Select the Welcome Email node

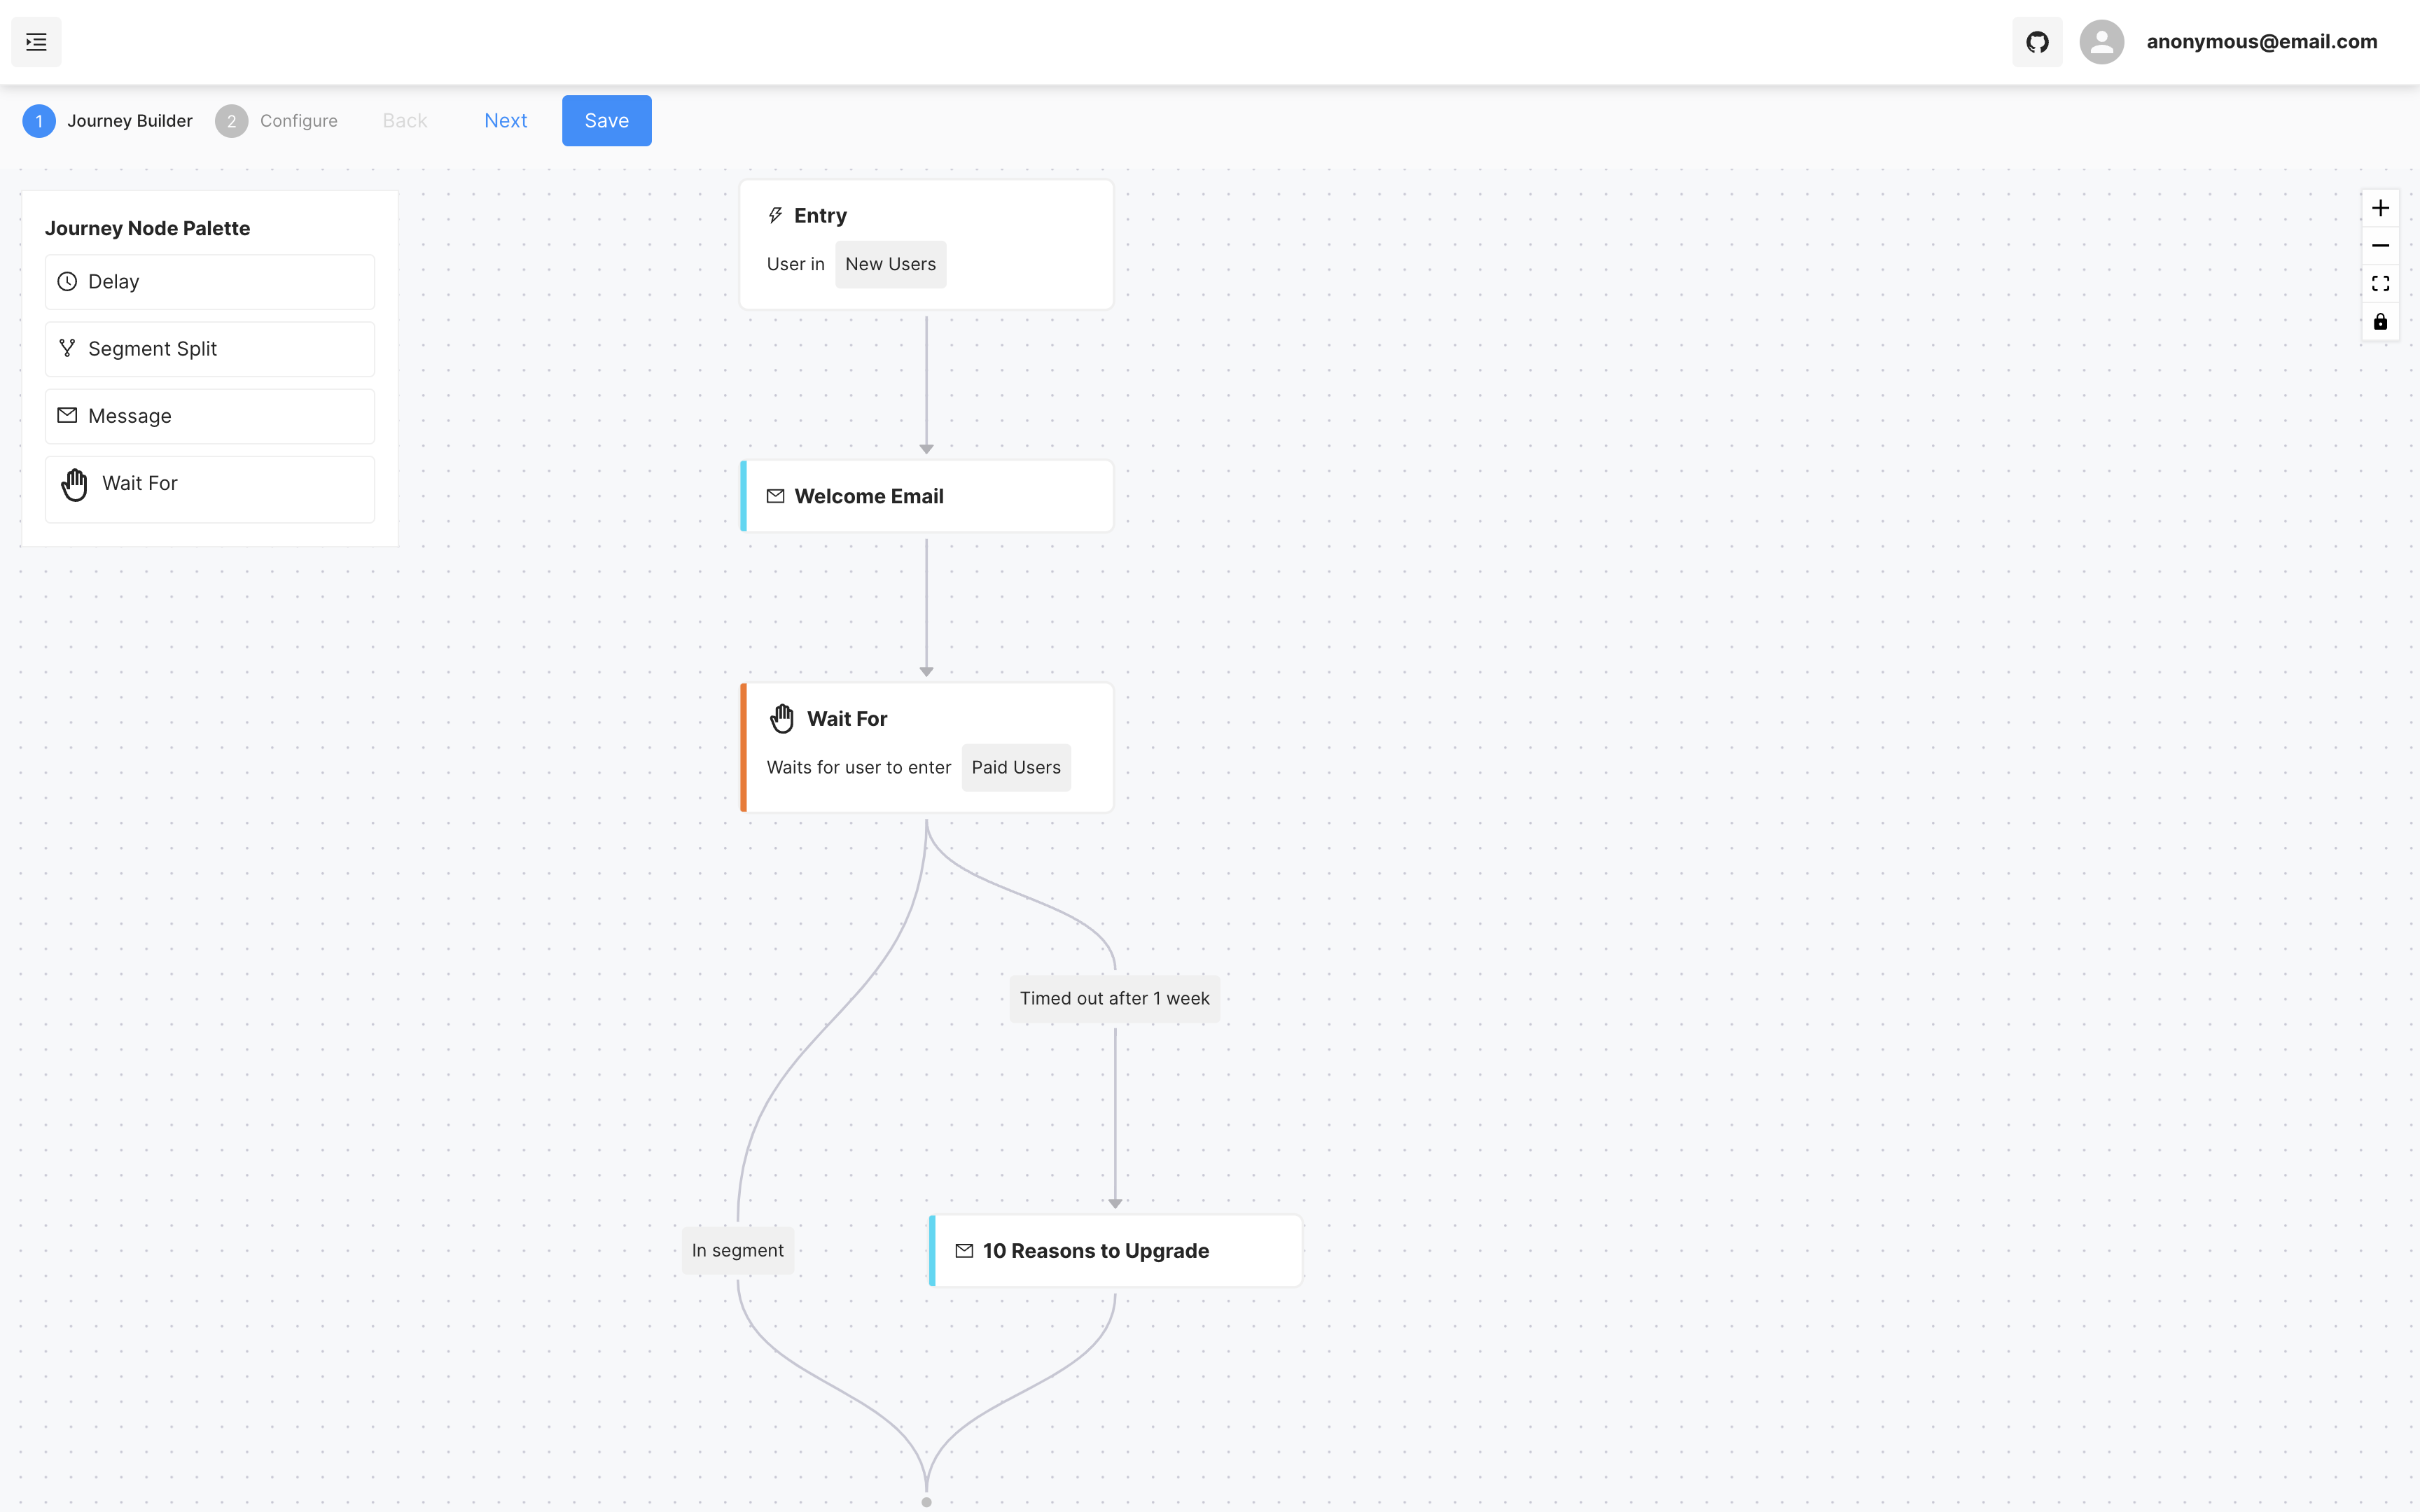pyautogui.click(x=926, y=496)
